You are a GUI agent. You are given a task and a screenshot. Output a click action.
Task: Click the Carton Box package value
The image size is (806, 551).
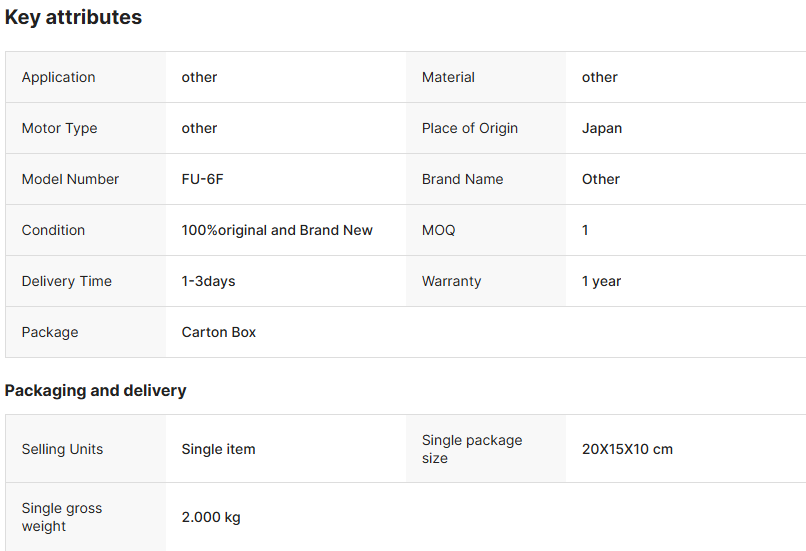(219, 332)
